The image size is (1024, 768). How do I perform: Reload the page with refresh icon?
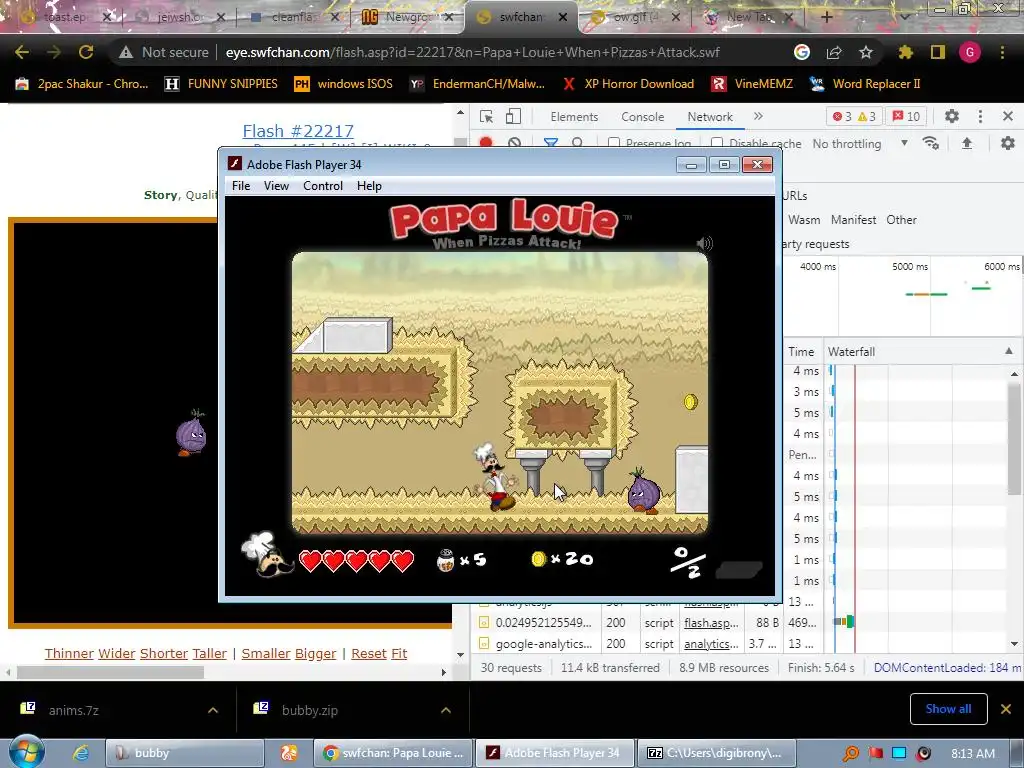coord(86,52)
